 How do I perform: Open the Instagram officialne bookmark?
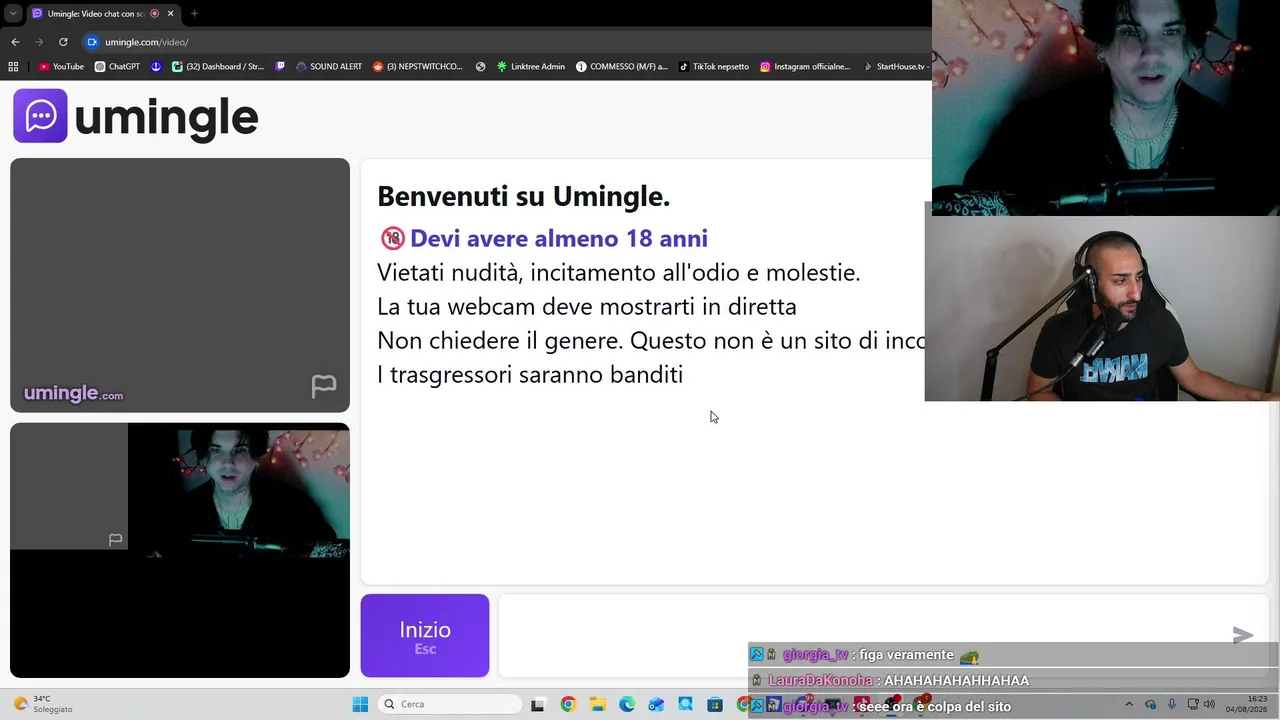coord(805,67)
